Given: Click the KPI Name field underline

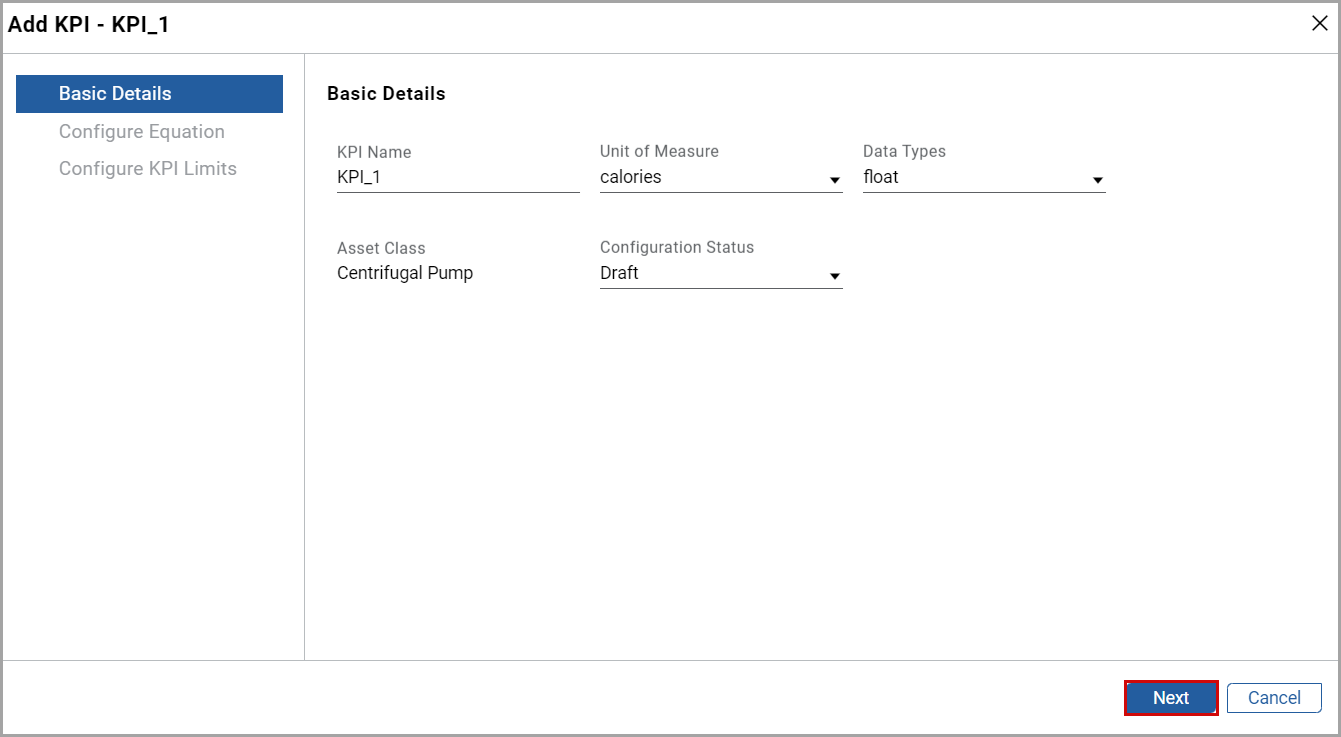Looking at the screenshot, I should point(458,192).
